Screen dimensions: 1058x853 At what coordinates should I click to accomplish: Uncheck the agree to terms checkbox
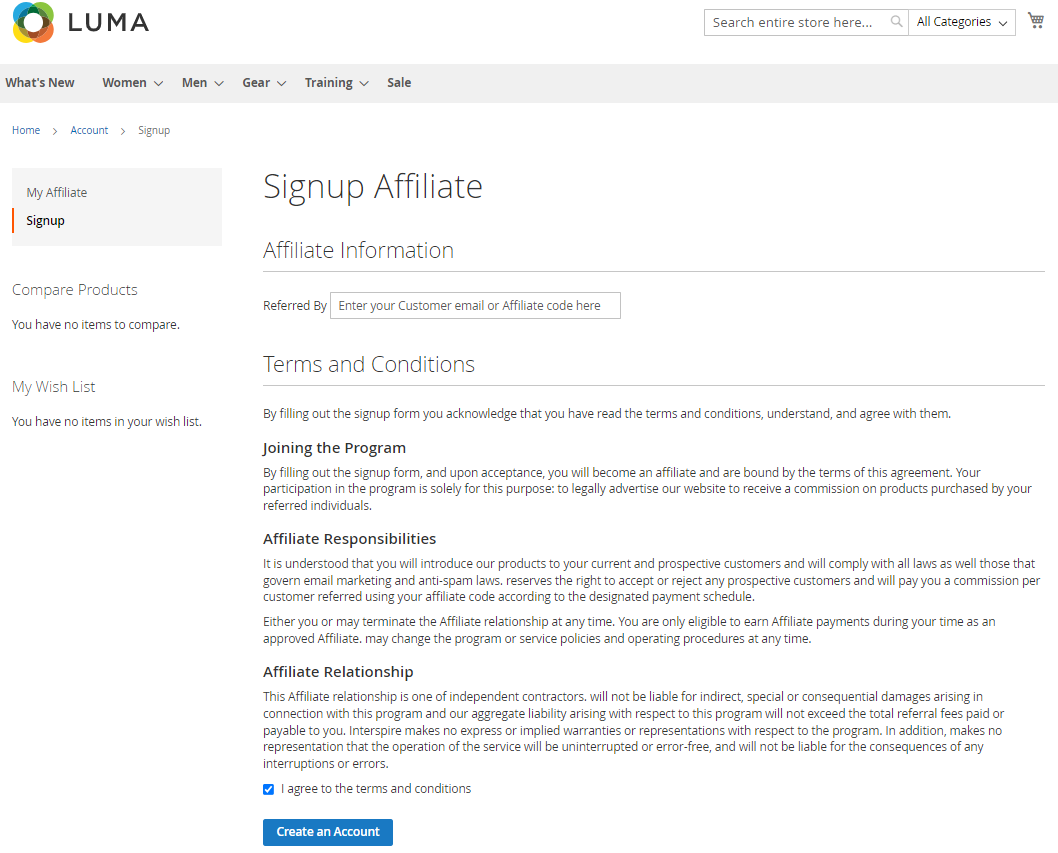pyautogui.click(x=268, y=790)
